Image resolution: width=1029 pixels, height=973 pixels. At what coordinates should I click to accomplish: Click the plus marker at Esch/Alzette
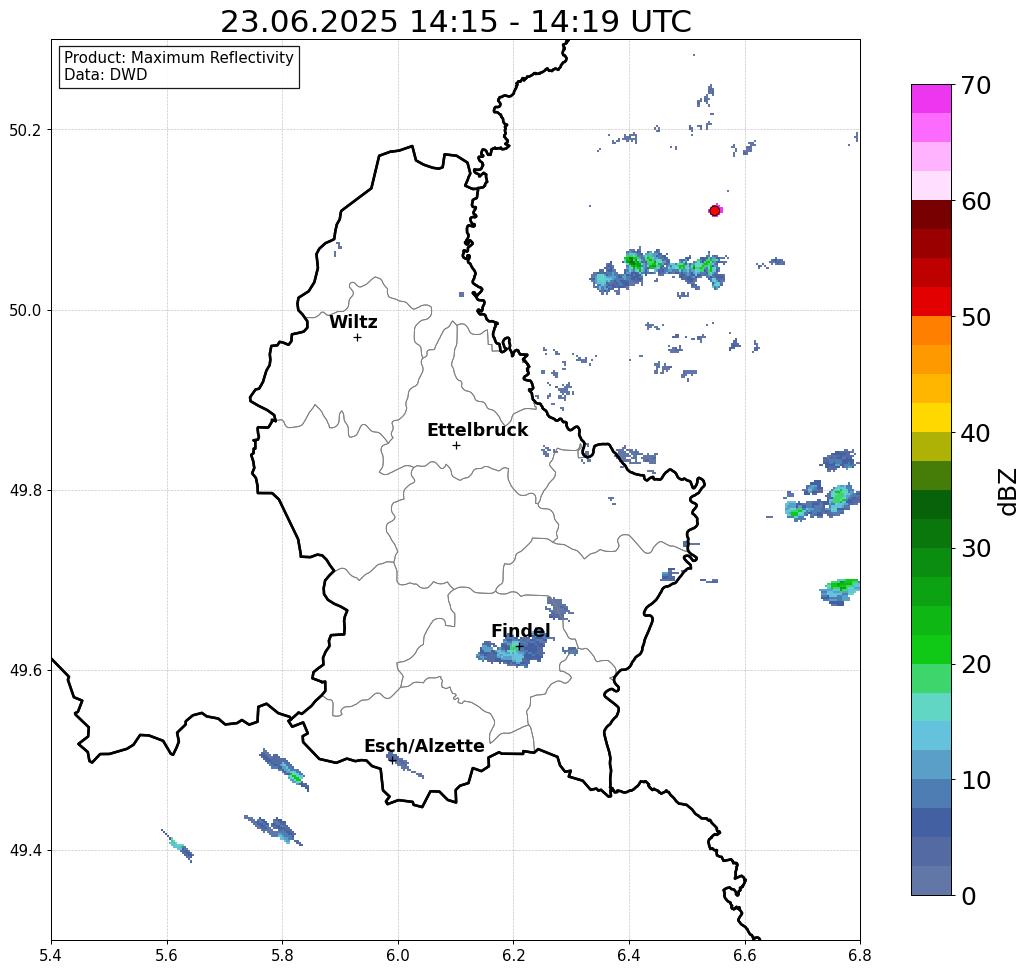tap(392, 760)
